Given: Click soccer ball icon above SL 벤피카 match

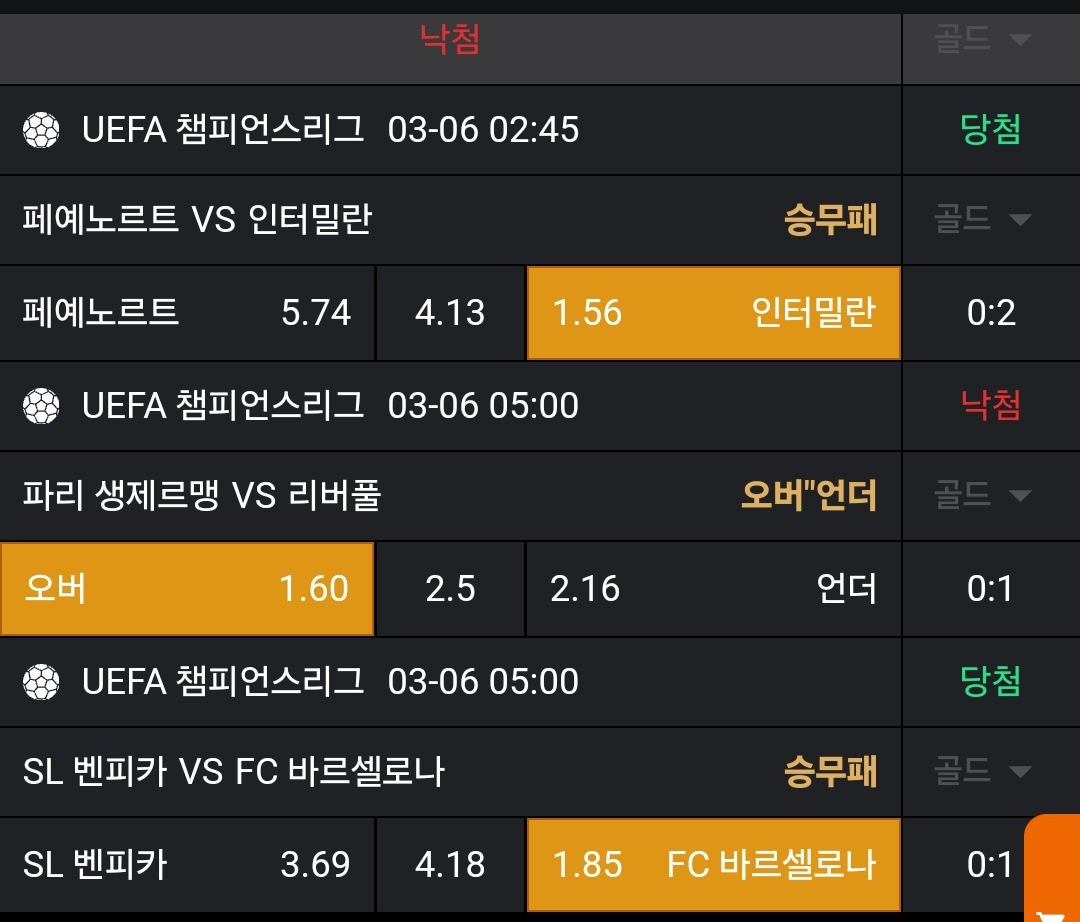Looking at the screenshot, I should click(x=41, y=682).
